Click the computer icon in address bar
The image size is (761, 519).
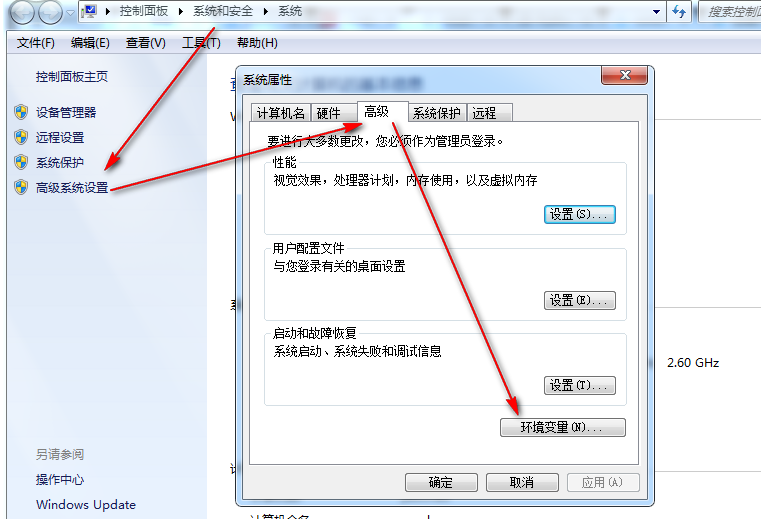[89, 11]
